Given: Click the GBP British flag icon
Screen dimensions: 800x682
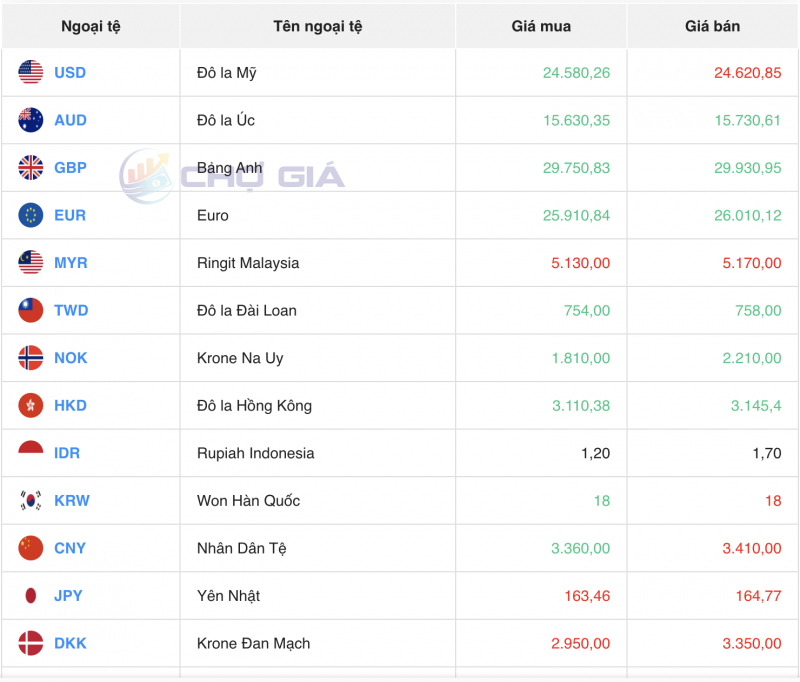Looking at the screenshot, I should click(x=29, y=168).
